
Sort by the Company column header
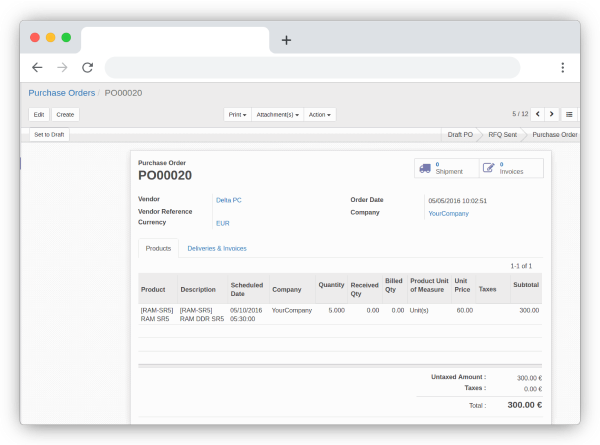292,289
